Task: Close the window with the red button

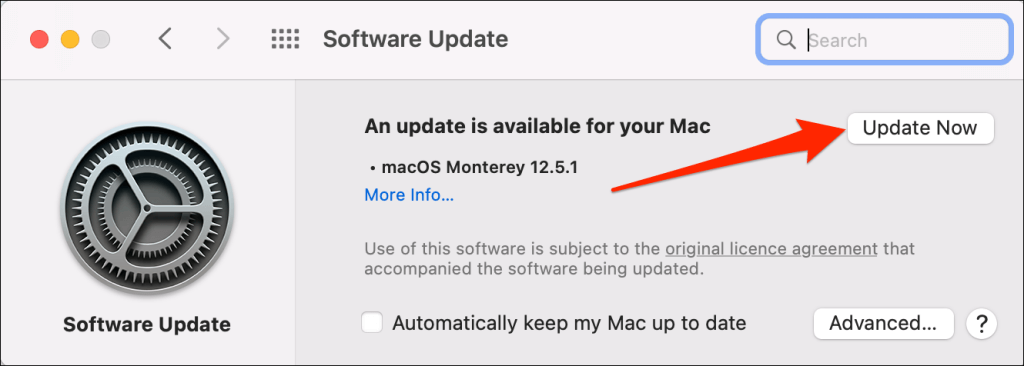Action: coord(39,39)
